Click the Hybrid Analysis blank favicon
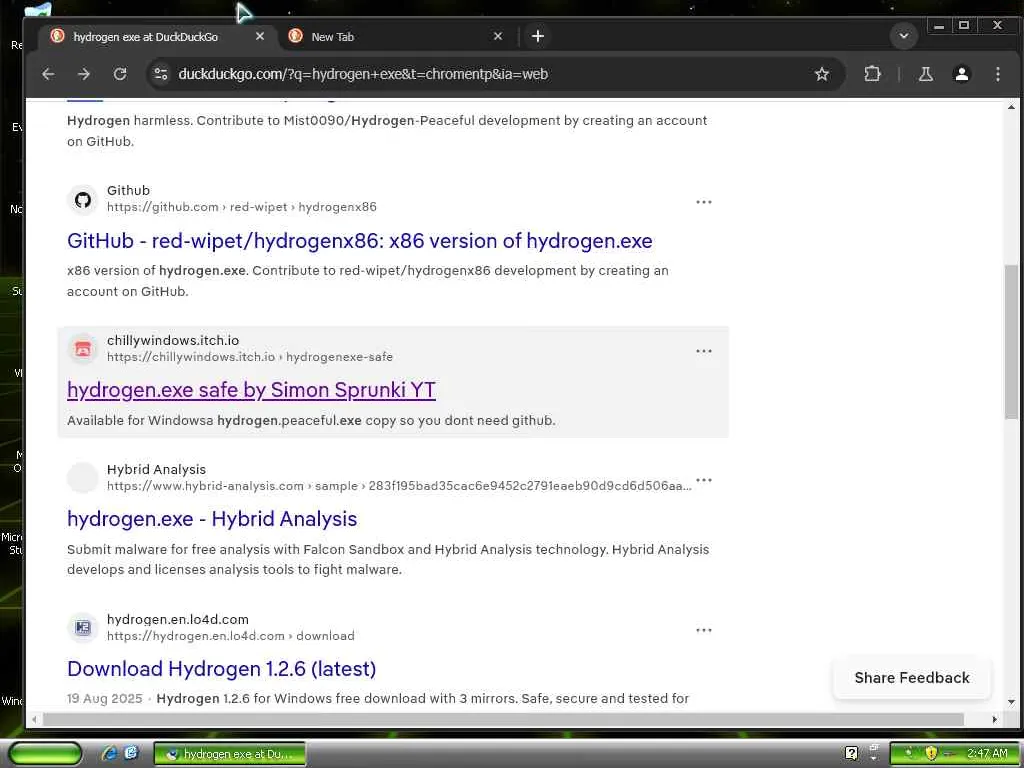The image size is (1024, 768). [x=83, y=477]
